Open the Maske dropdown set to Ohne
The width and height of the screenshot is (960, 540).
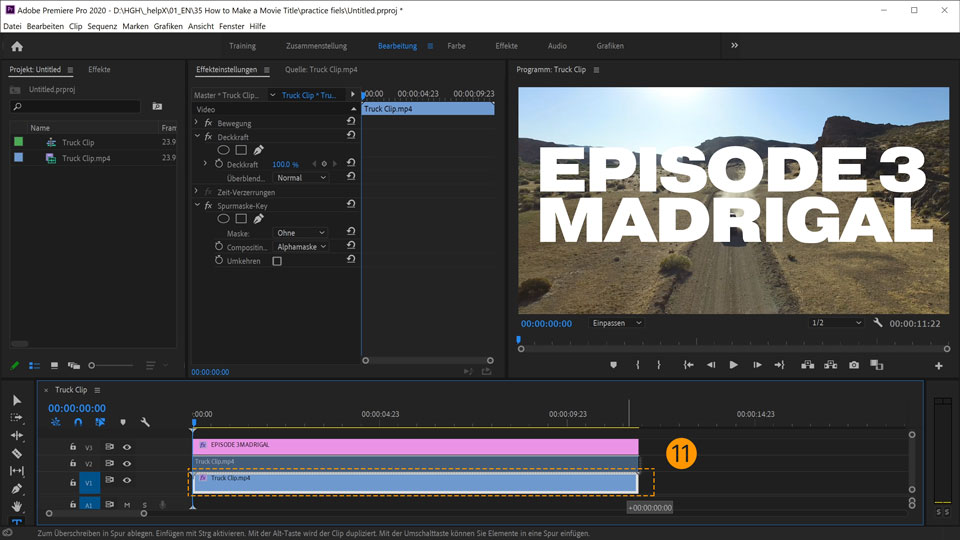(x=301, y=233)
